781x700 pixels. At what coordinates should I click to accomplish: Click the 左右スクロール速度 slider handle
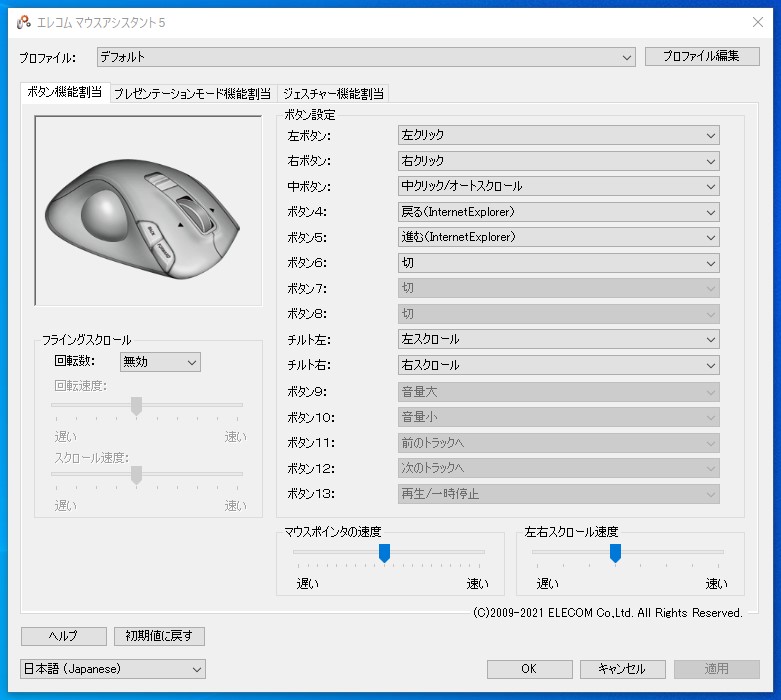[x=615, y=553]
